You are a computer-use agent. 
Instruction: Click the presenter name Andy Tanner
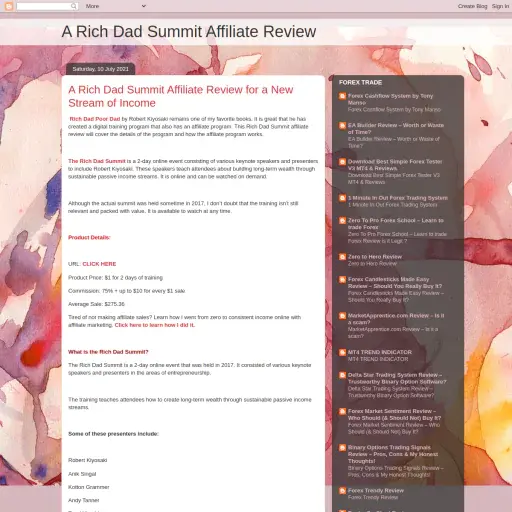pos(84,500)
